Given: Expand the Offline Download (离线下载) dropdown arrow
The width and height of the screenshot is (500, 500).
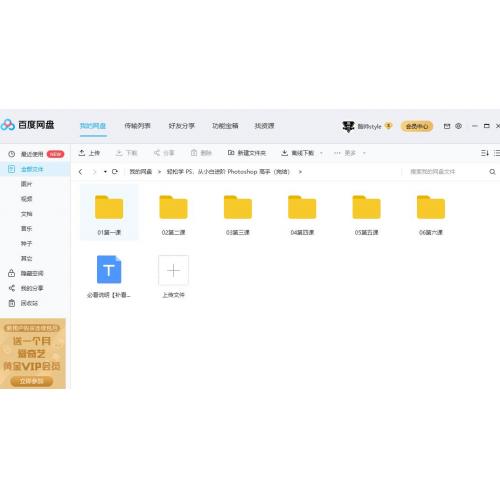Looking at the screenshot, I should coord(321,153).
